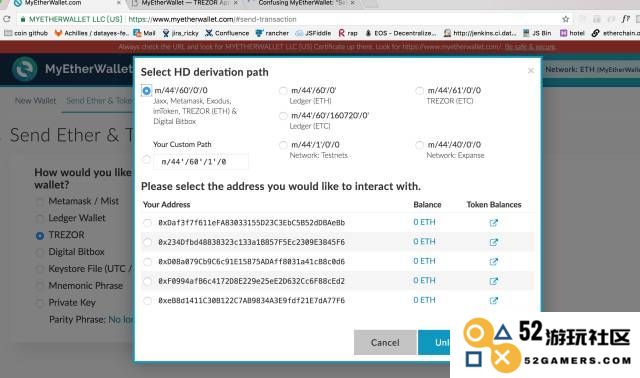The image size is (640, 378).
Task: Click the 0 ETH balance of address 0x008a079Cb9
Action: [424, 261]
